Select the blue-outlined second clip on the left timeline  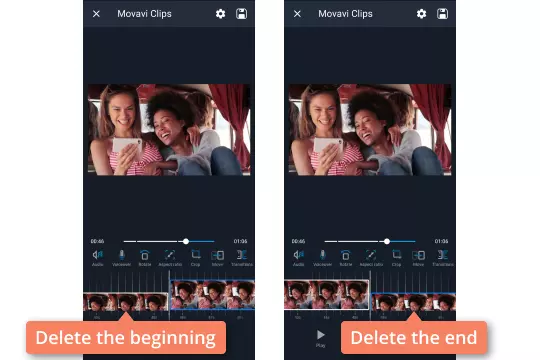point(213,295)
